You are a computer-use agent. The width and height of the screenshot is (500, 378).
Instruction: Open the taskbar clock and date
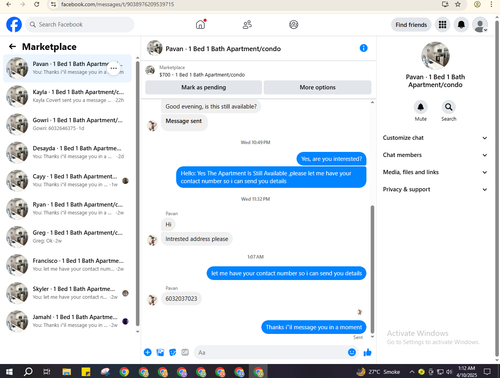[x=466, y=371]
